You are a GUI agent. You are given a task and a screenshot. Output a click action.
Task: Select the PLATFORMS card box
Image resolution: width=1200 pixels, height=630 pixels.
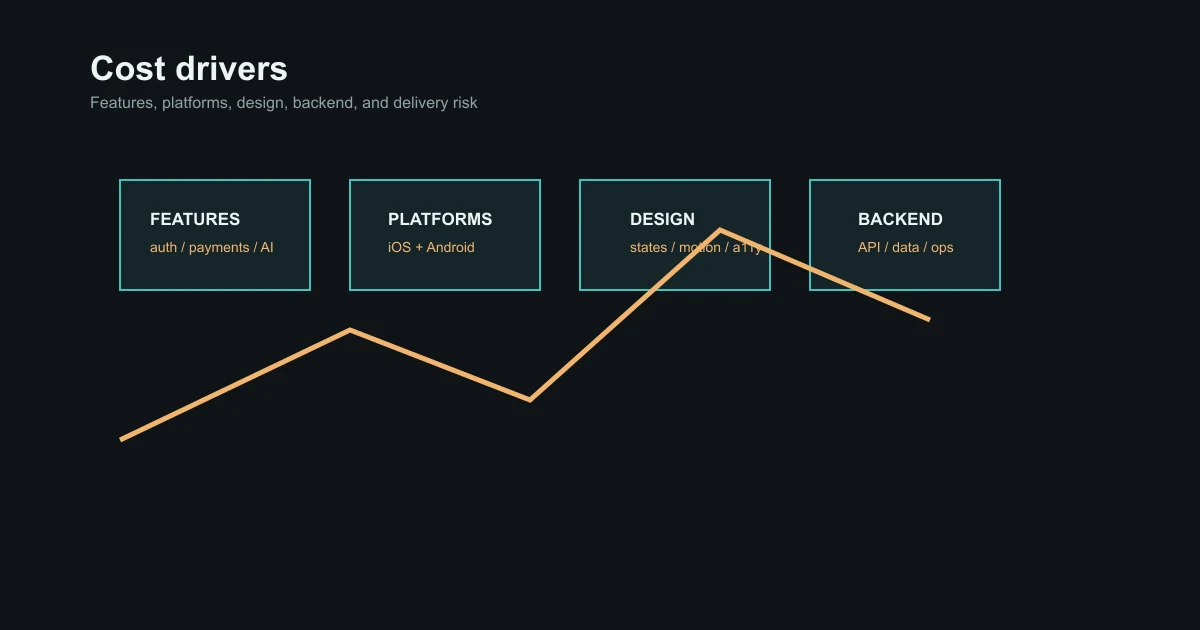pos(445,235)
